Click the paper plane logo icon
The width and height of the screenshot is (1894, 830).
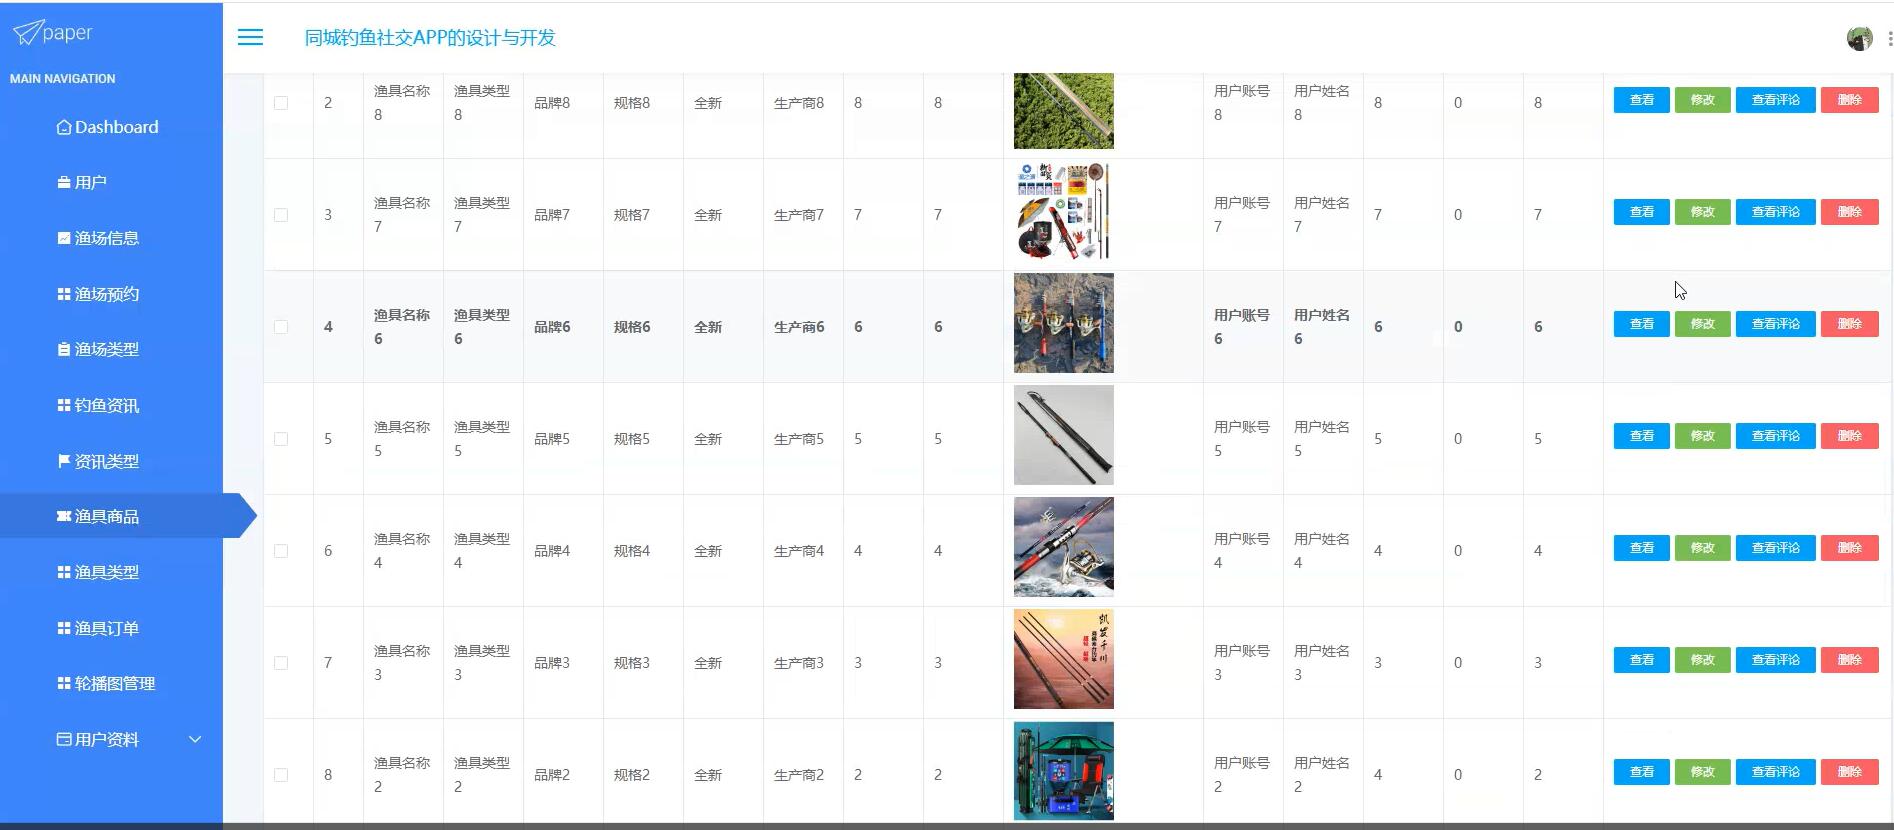[x=27, y=33]
